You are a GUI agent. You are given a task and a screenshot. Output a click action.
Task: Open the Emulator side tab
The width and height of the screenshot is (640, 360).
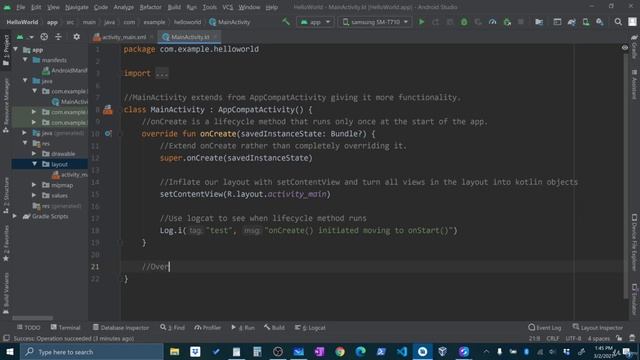click(x=634, y=300)
